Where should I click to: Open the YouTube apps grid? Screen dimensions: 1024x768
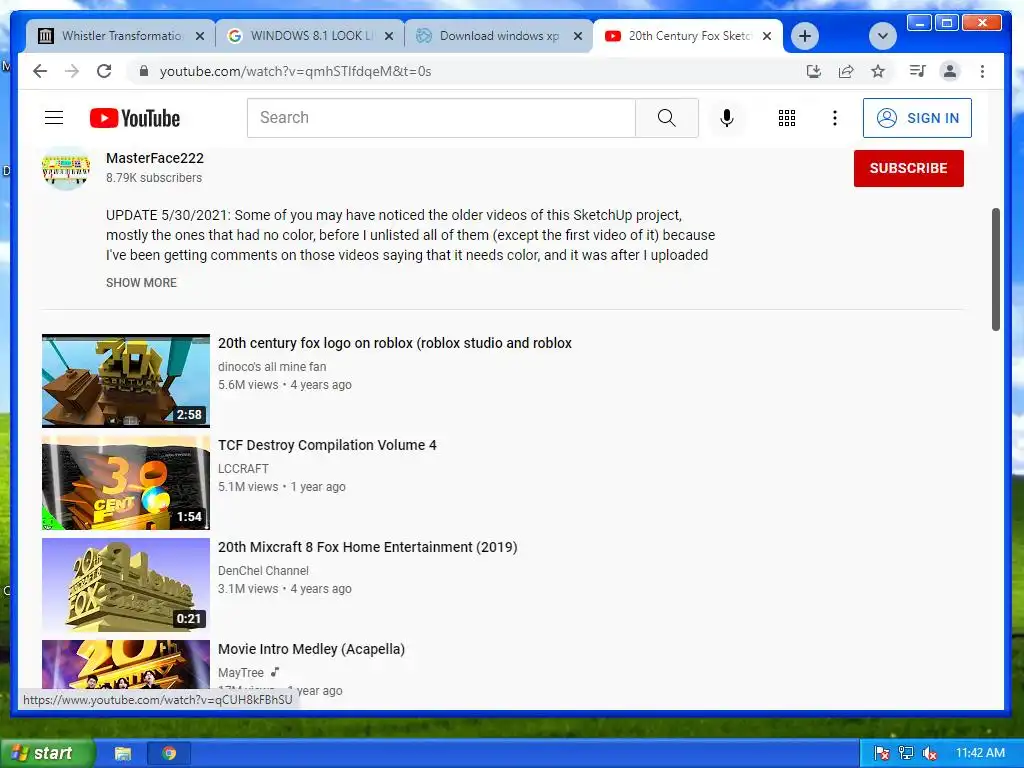tap(787, 118)
